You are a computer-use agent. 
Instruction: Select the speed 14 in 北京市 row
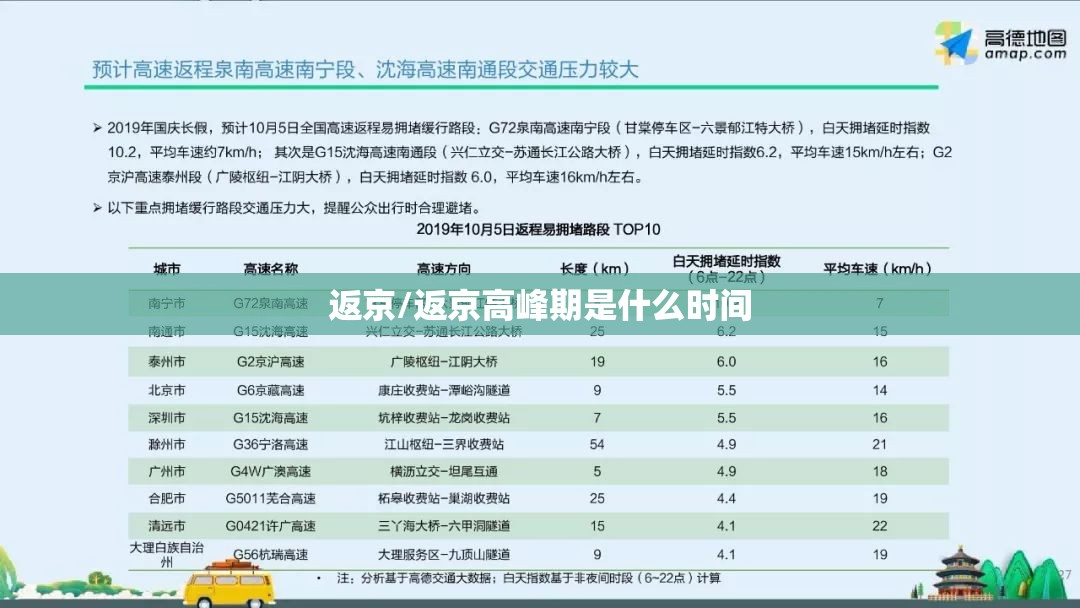point(880,390)
